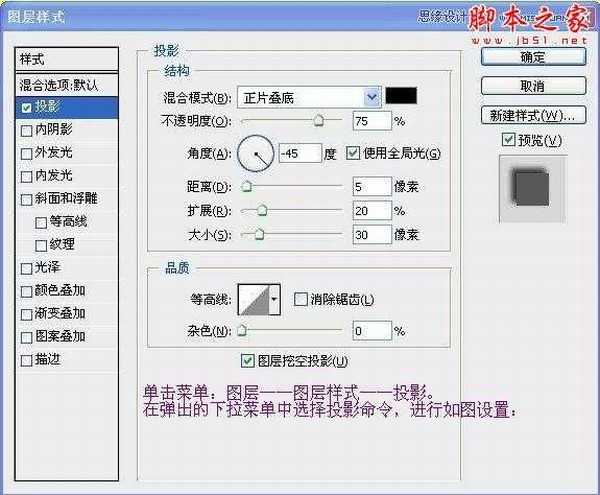Enable 消除锯齿 (Anti-aliased) checkbox
The image size is (600, 495).
pos(300,299)
